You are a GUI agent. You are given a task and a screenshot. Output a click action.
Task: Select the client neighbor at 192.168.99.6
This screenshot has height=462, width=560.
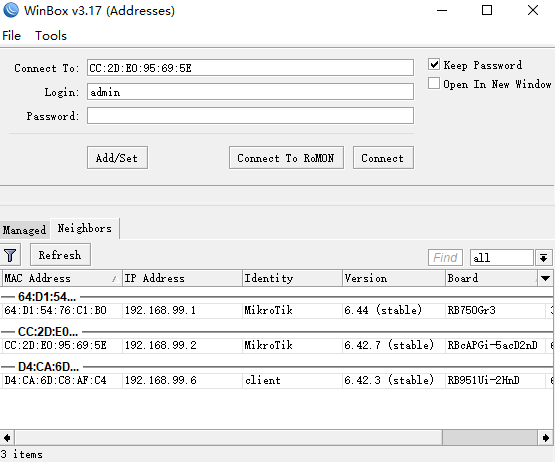coord(277,380)
